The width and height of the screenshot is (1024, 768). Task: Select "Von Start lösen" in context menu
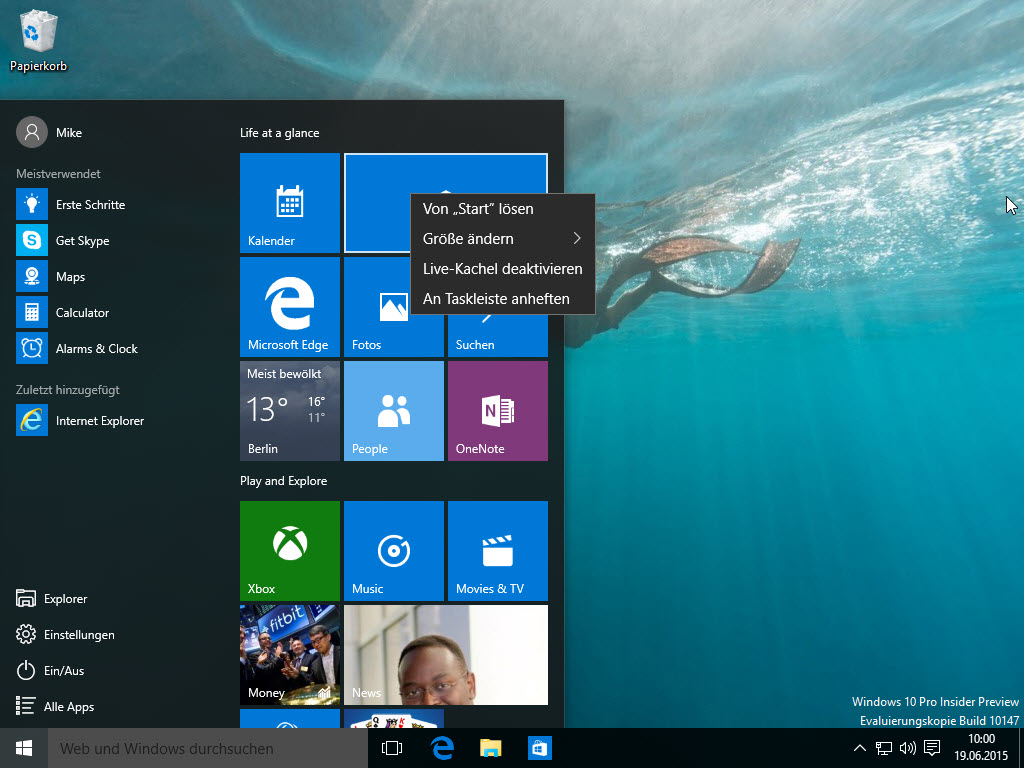tap(503, 209)
